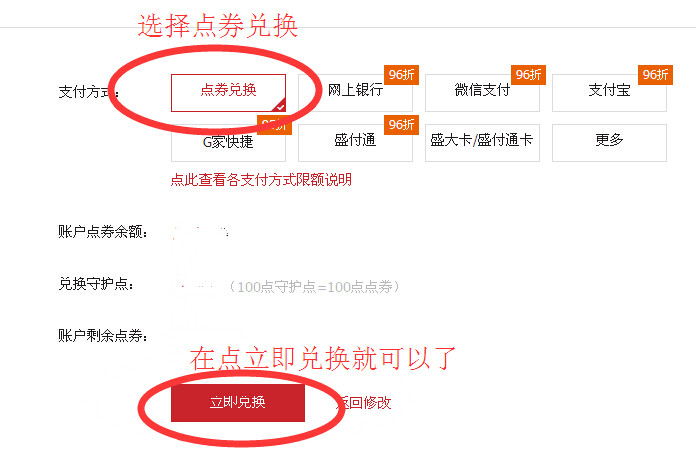Focus the 兑换守护点 amount field
696x461 pixels.
[x=198, y=286]
